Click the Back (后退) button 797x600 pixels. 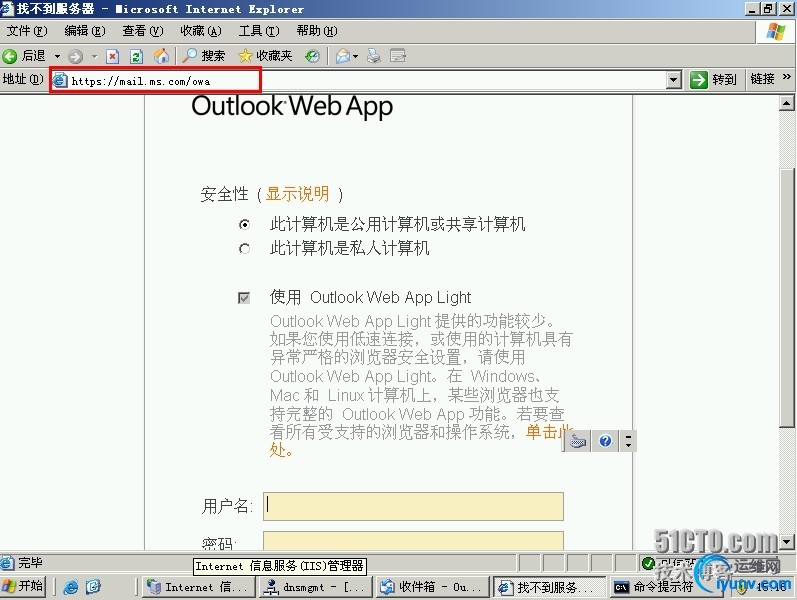(24, 55)
